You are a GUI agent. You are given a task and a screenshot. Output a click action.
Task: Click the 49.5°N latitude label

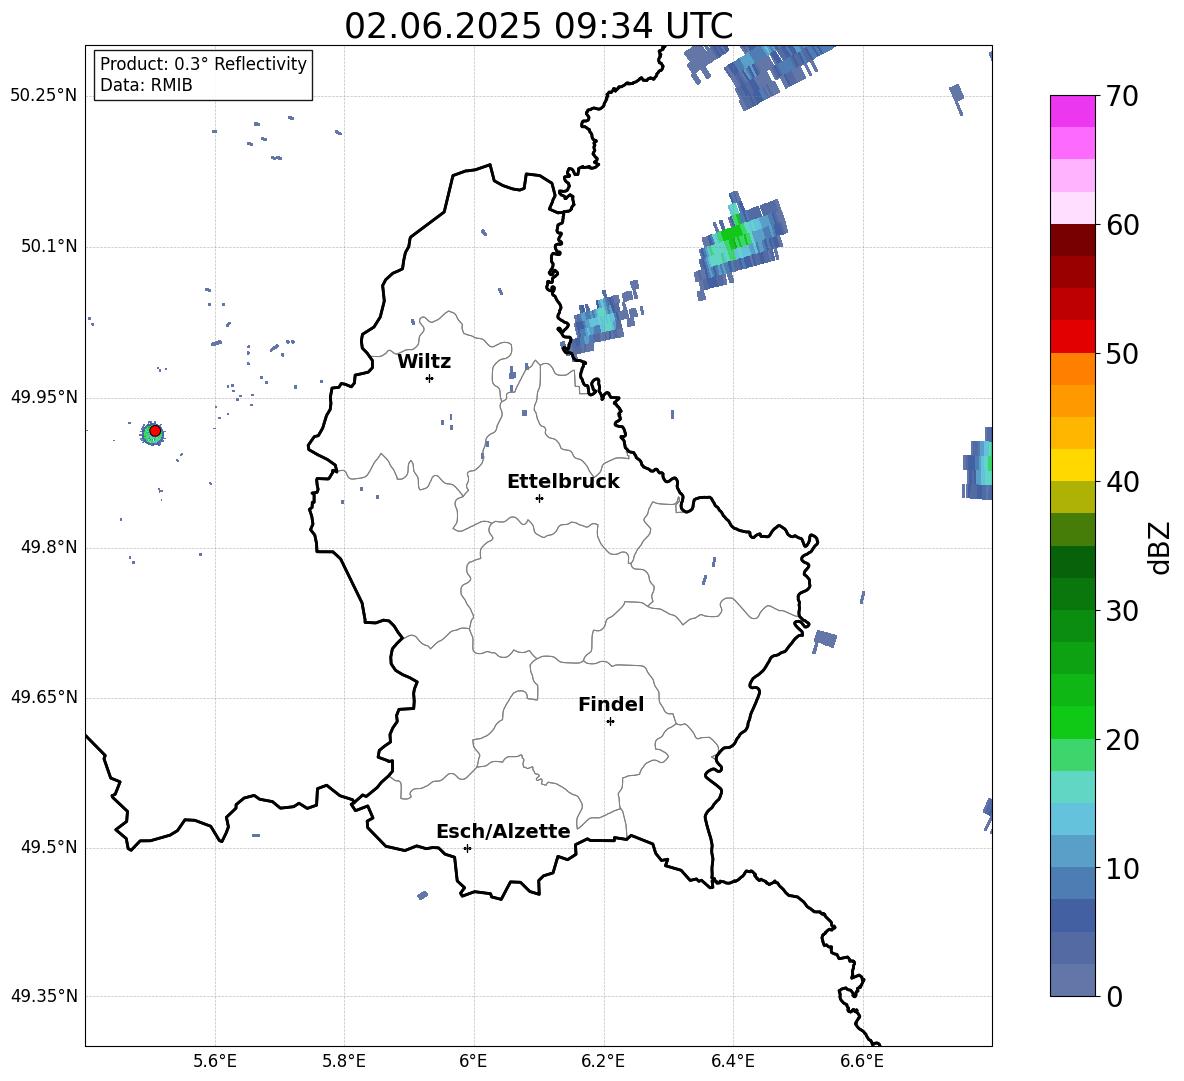49,847
